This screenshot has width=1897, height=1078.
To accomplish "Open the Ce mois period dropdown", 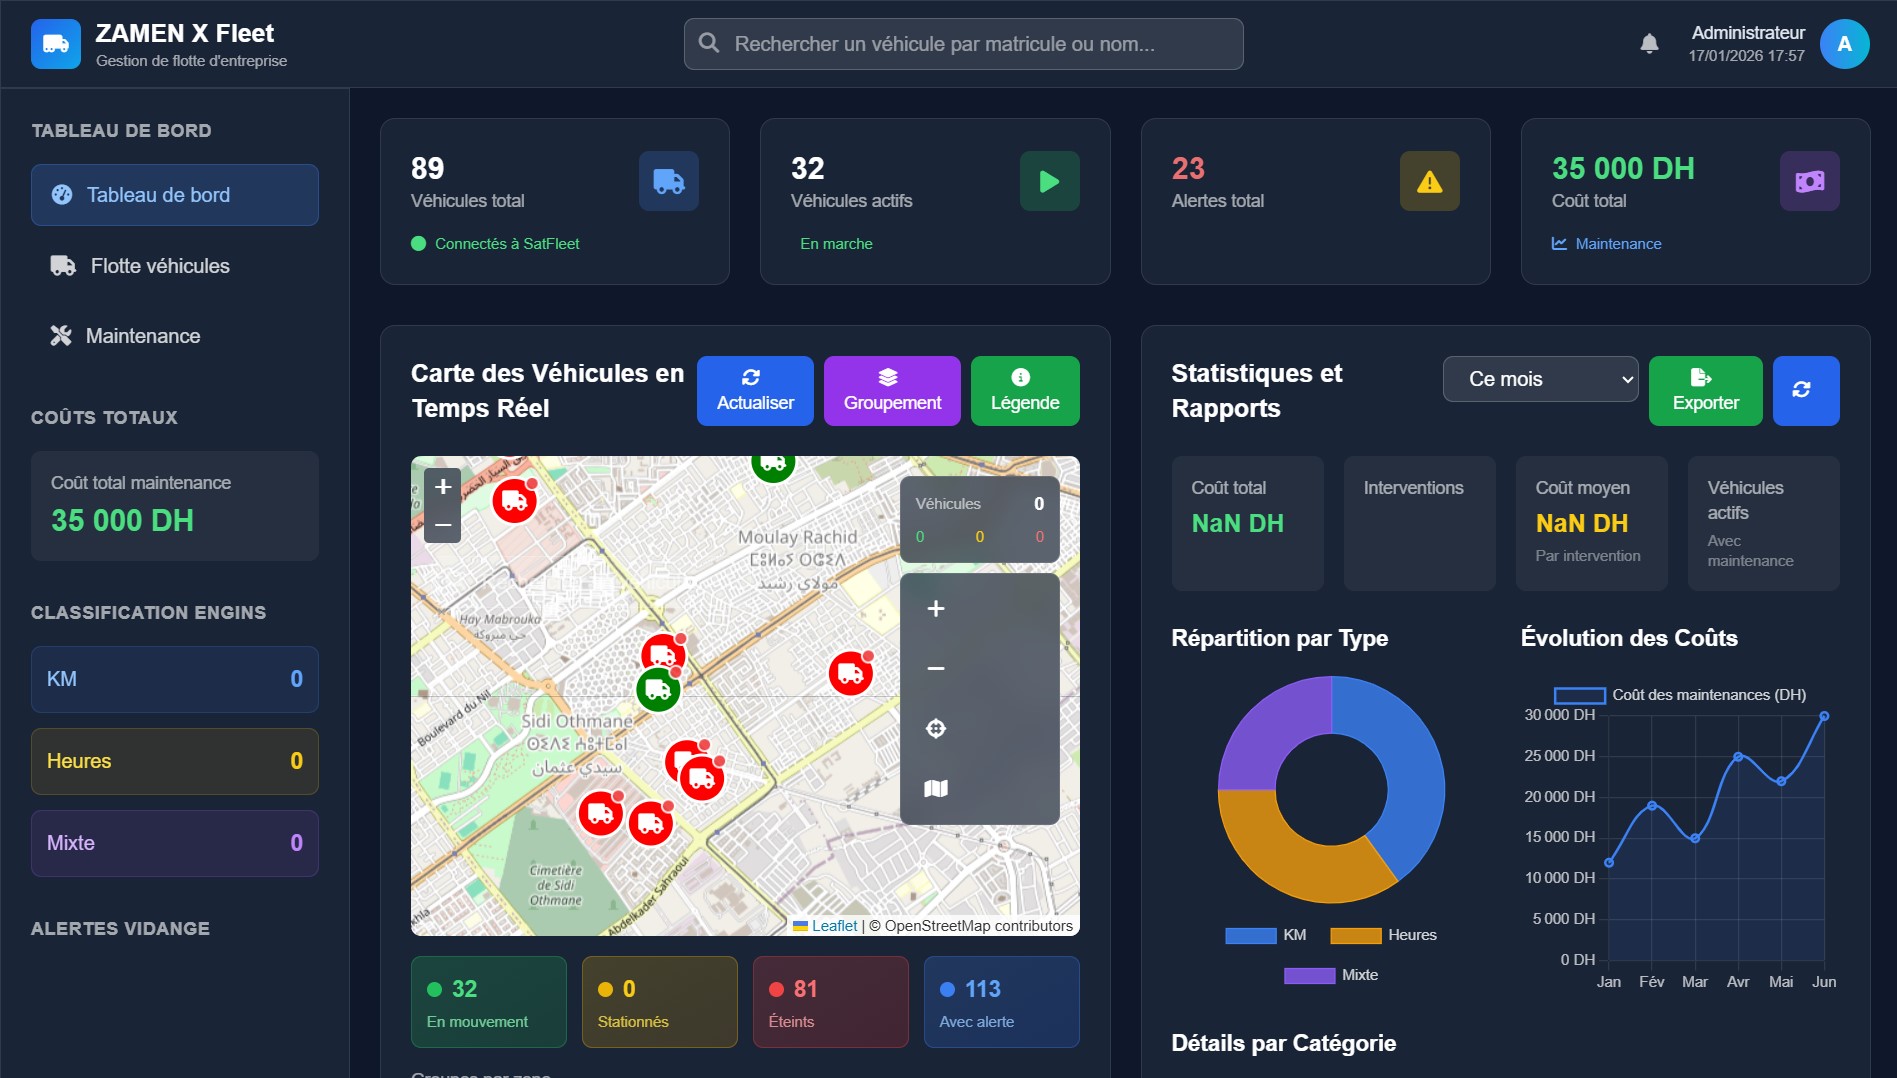I will pos(1540,379).
